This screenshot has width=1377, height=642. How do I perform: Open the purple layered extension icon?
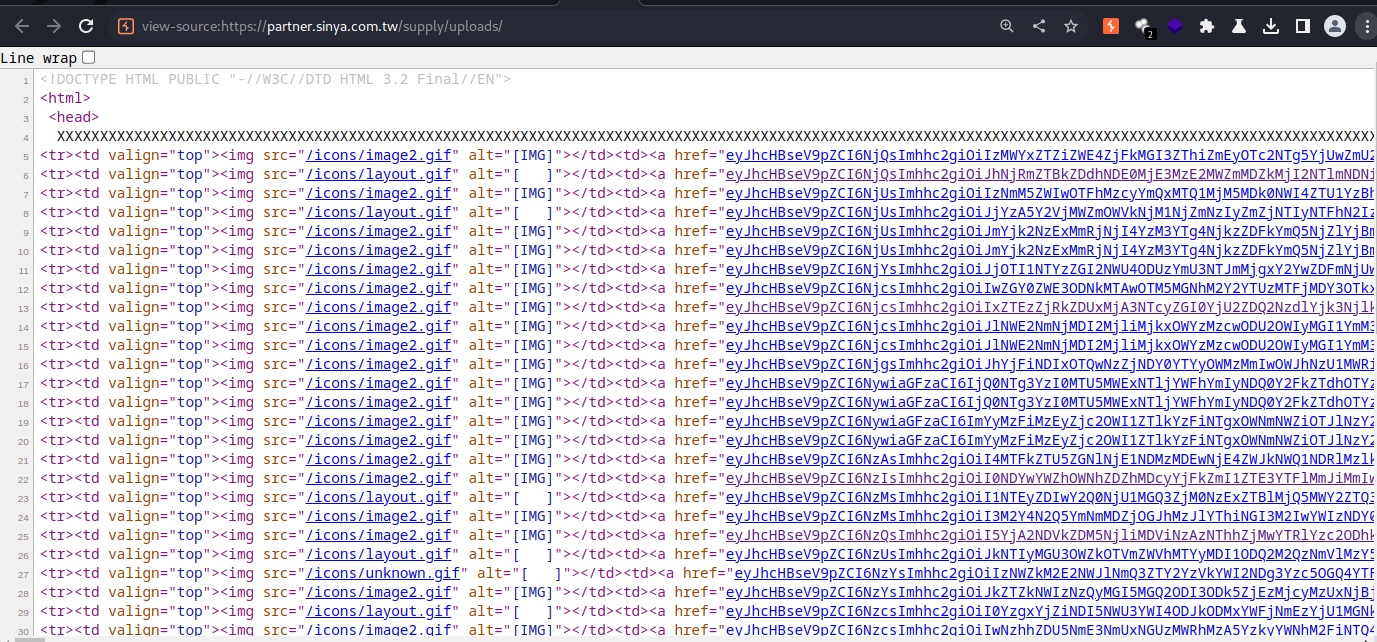tap(1175, 26)
